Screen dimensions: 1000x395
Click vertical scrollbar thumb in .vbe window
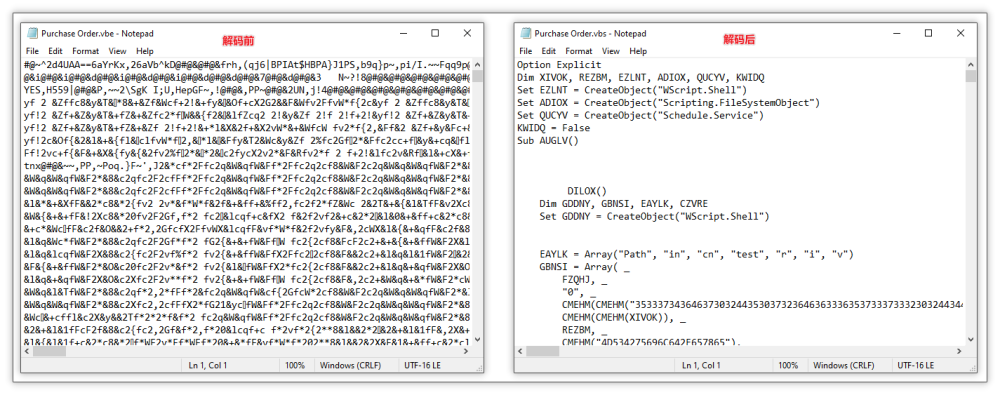pyautogui.click(x=477, y=77)
